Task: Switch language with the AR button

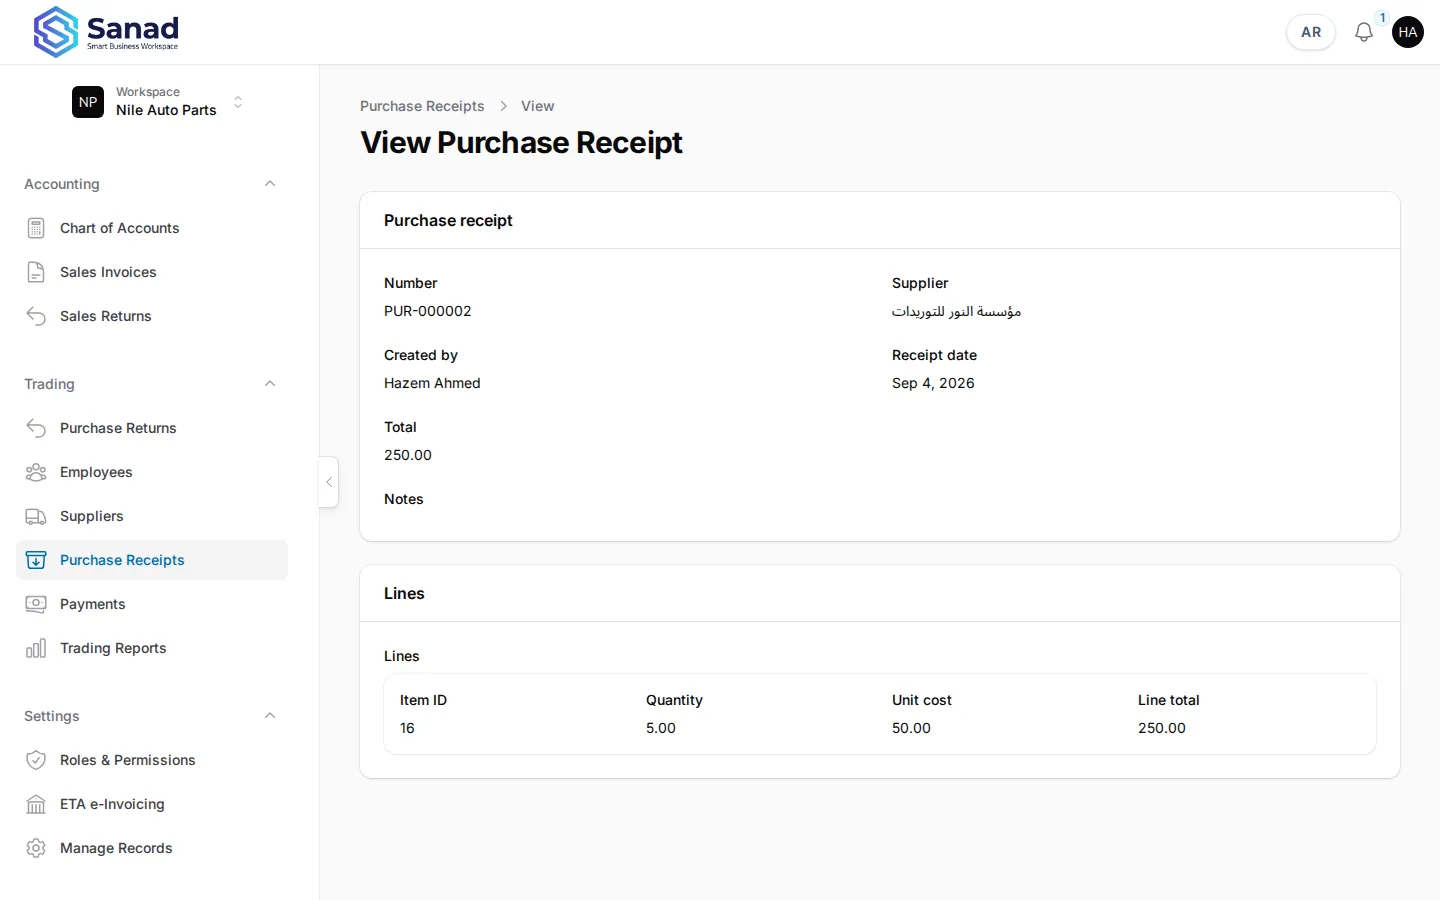Action: [x=1311, y=32]
